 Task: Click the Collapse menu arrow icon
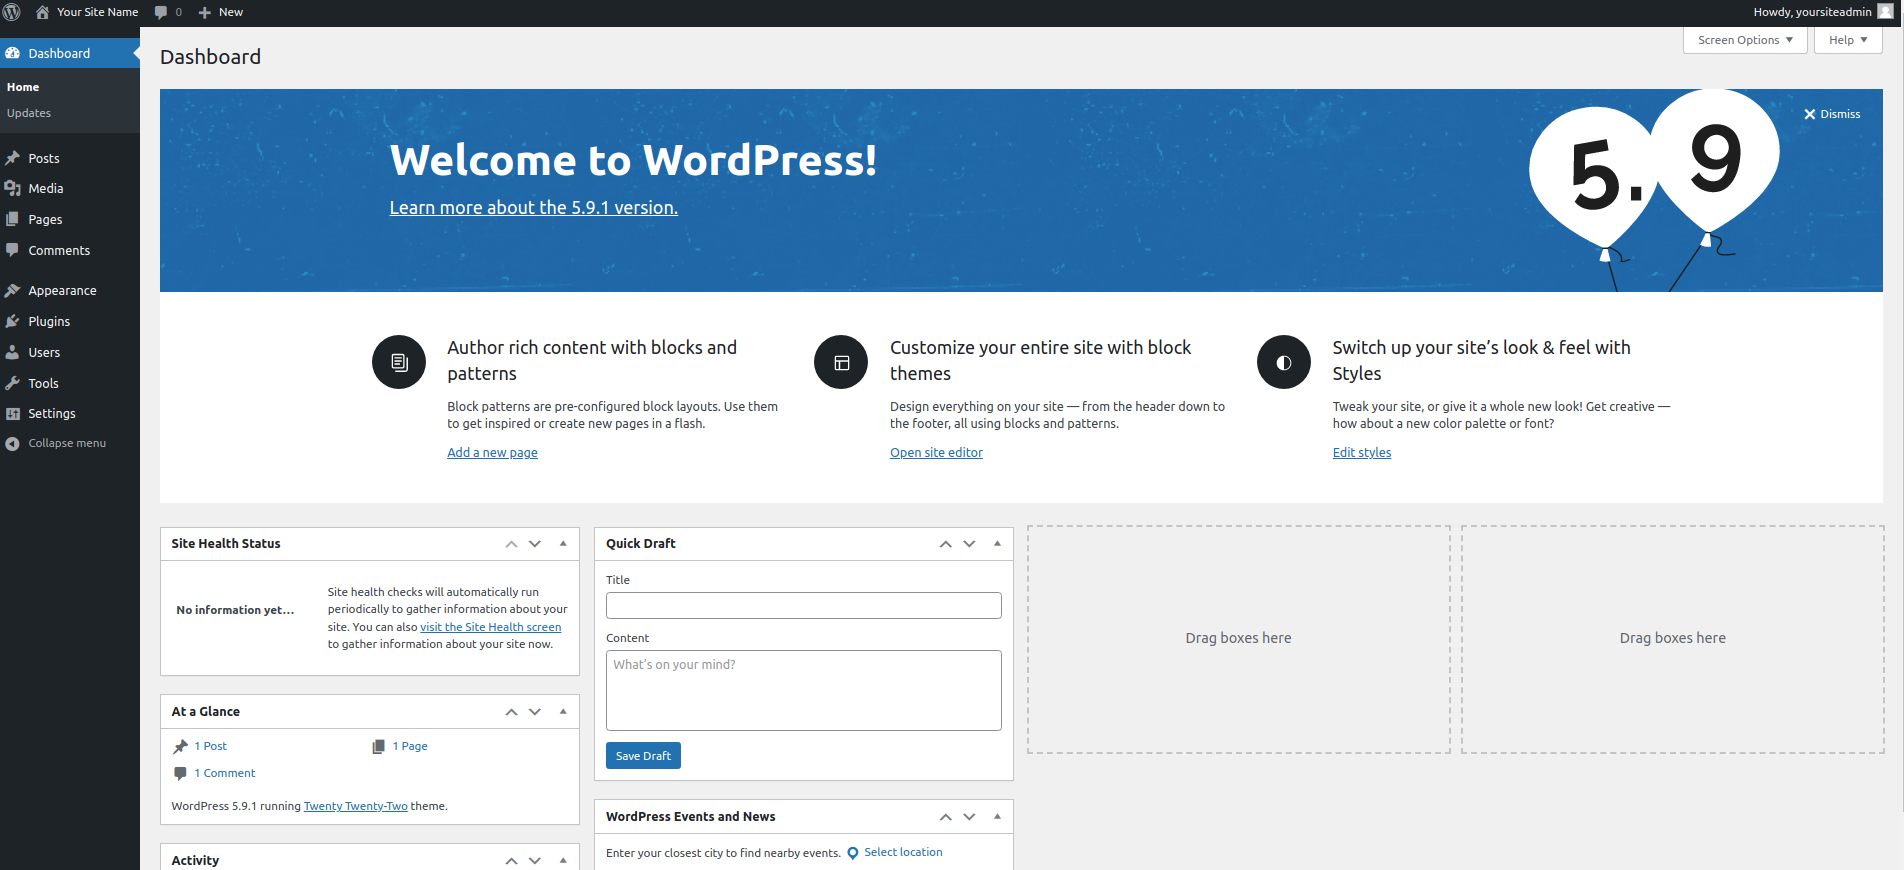(x=12, y=444)
